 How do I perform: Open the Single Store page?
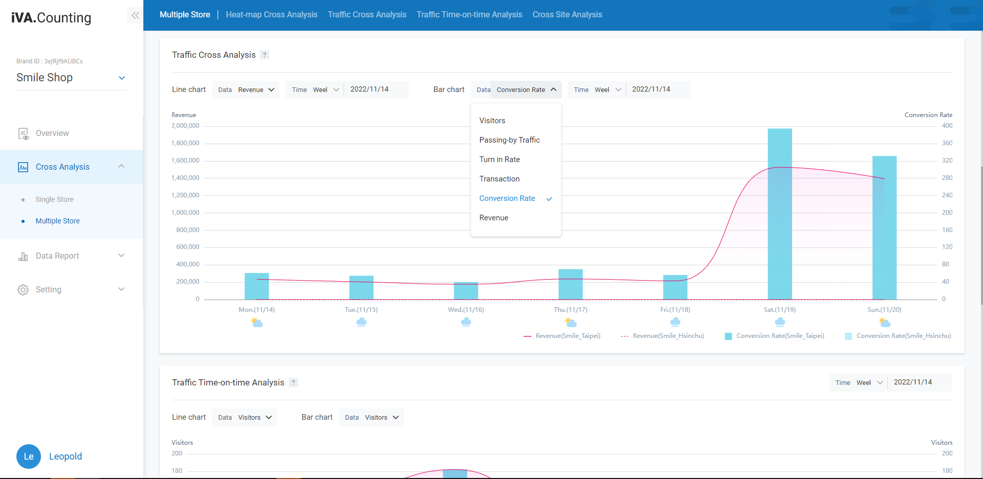(x=54, y=199)
